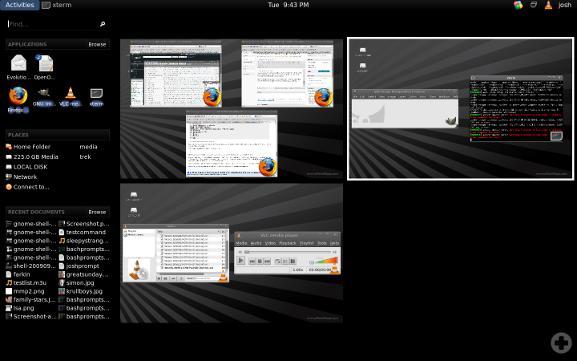This screenshot has width=577, height=361.
Task: Click the thumbnail icon beside simon.jpg
Action: click(62, 283)
